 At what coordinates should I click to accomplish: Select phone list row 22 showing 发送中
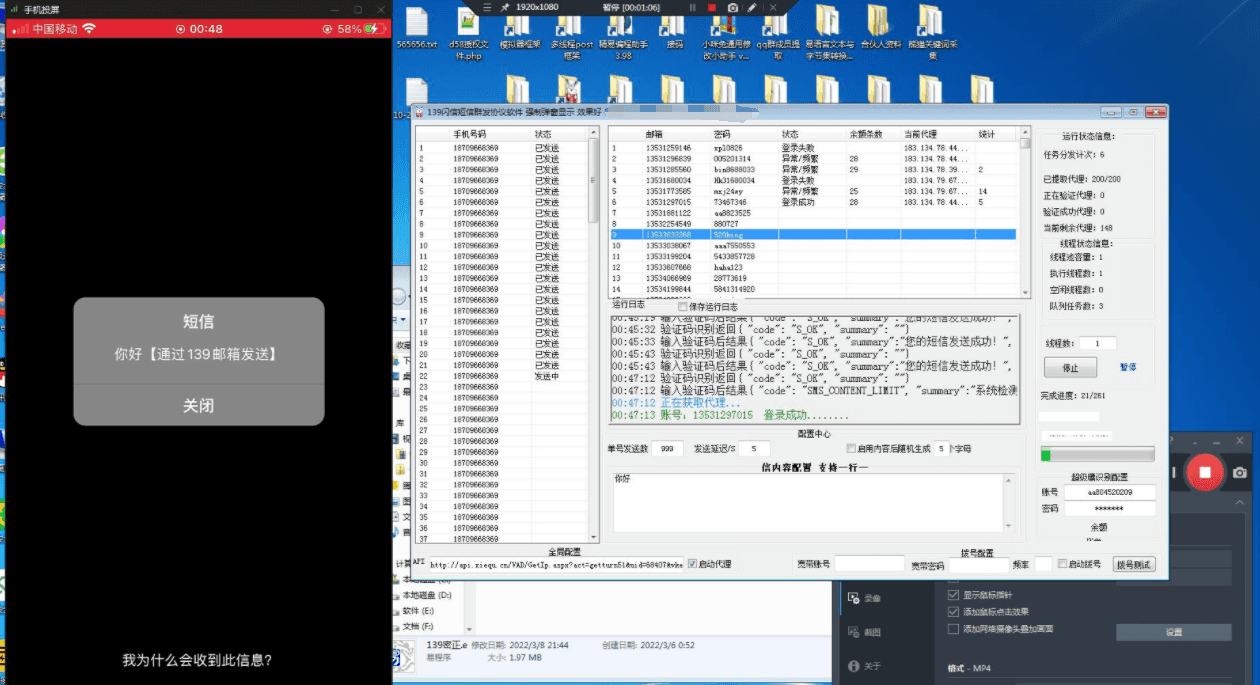pyautogui.click(x=503, y=376)
